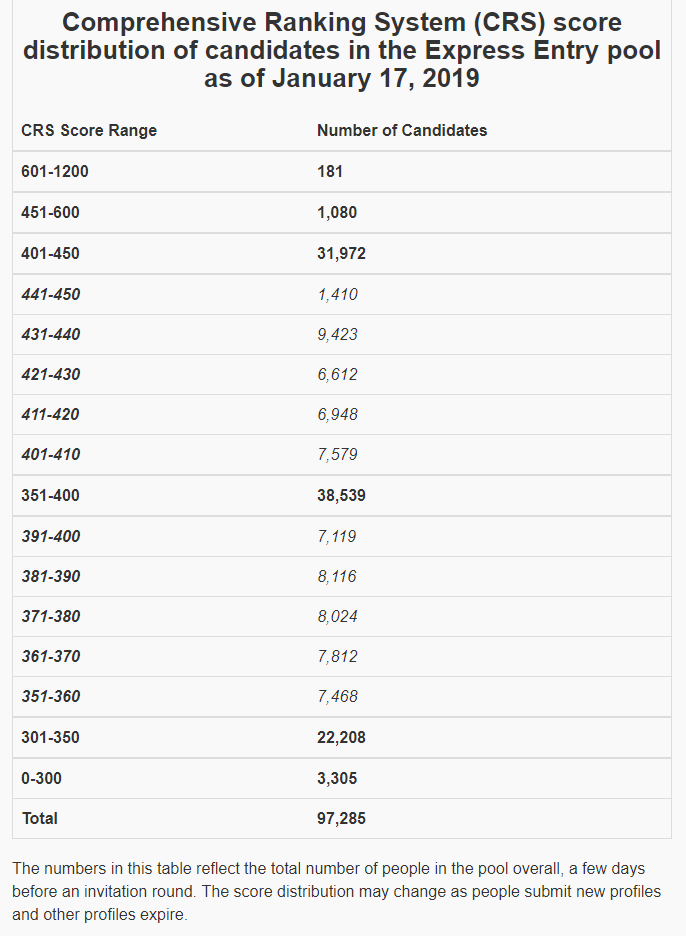Click the 31,972 candidates total
This screenshot has height=936, width=686.
click(x=341, y=254)
